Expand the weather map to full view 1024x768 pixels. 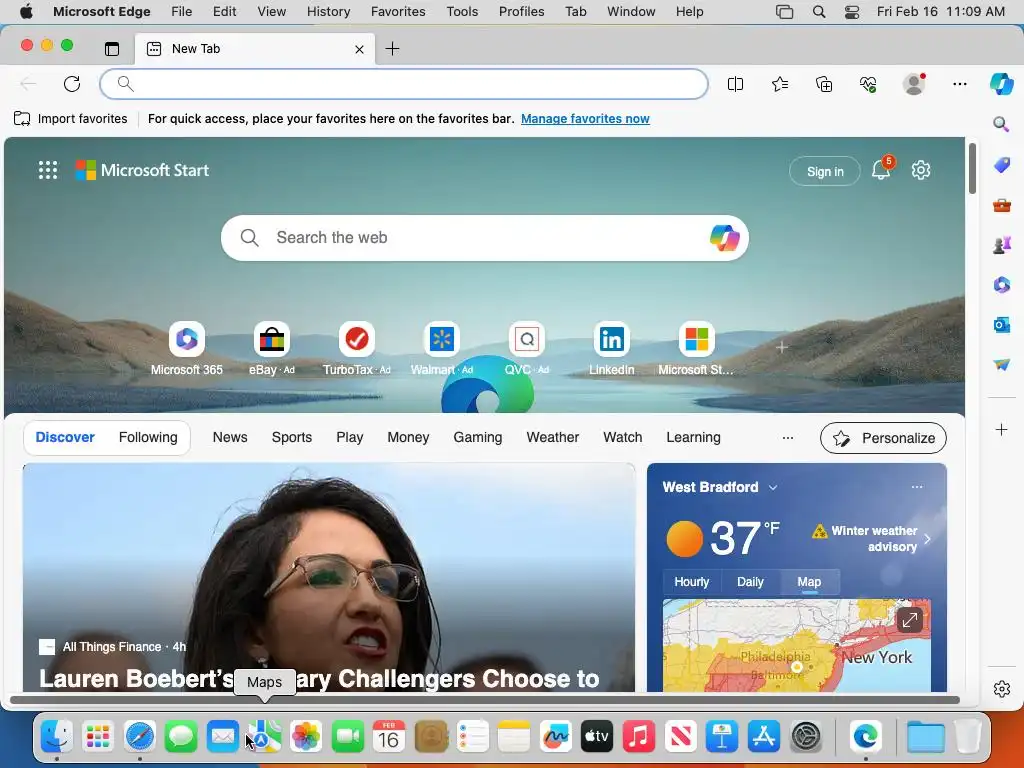pyautogui.click(x=910, y=620)
